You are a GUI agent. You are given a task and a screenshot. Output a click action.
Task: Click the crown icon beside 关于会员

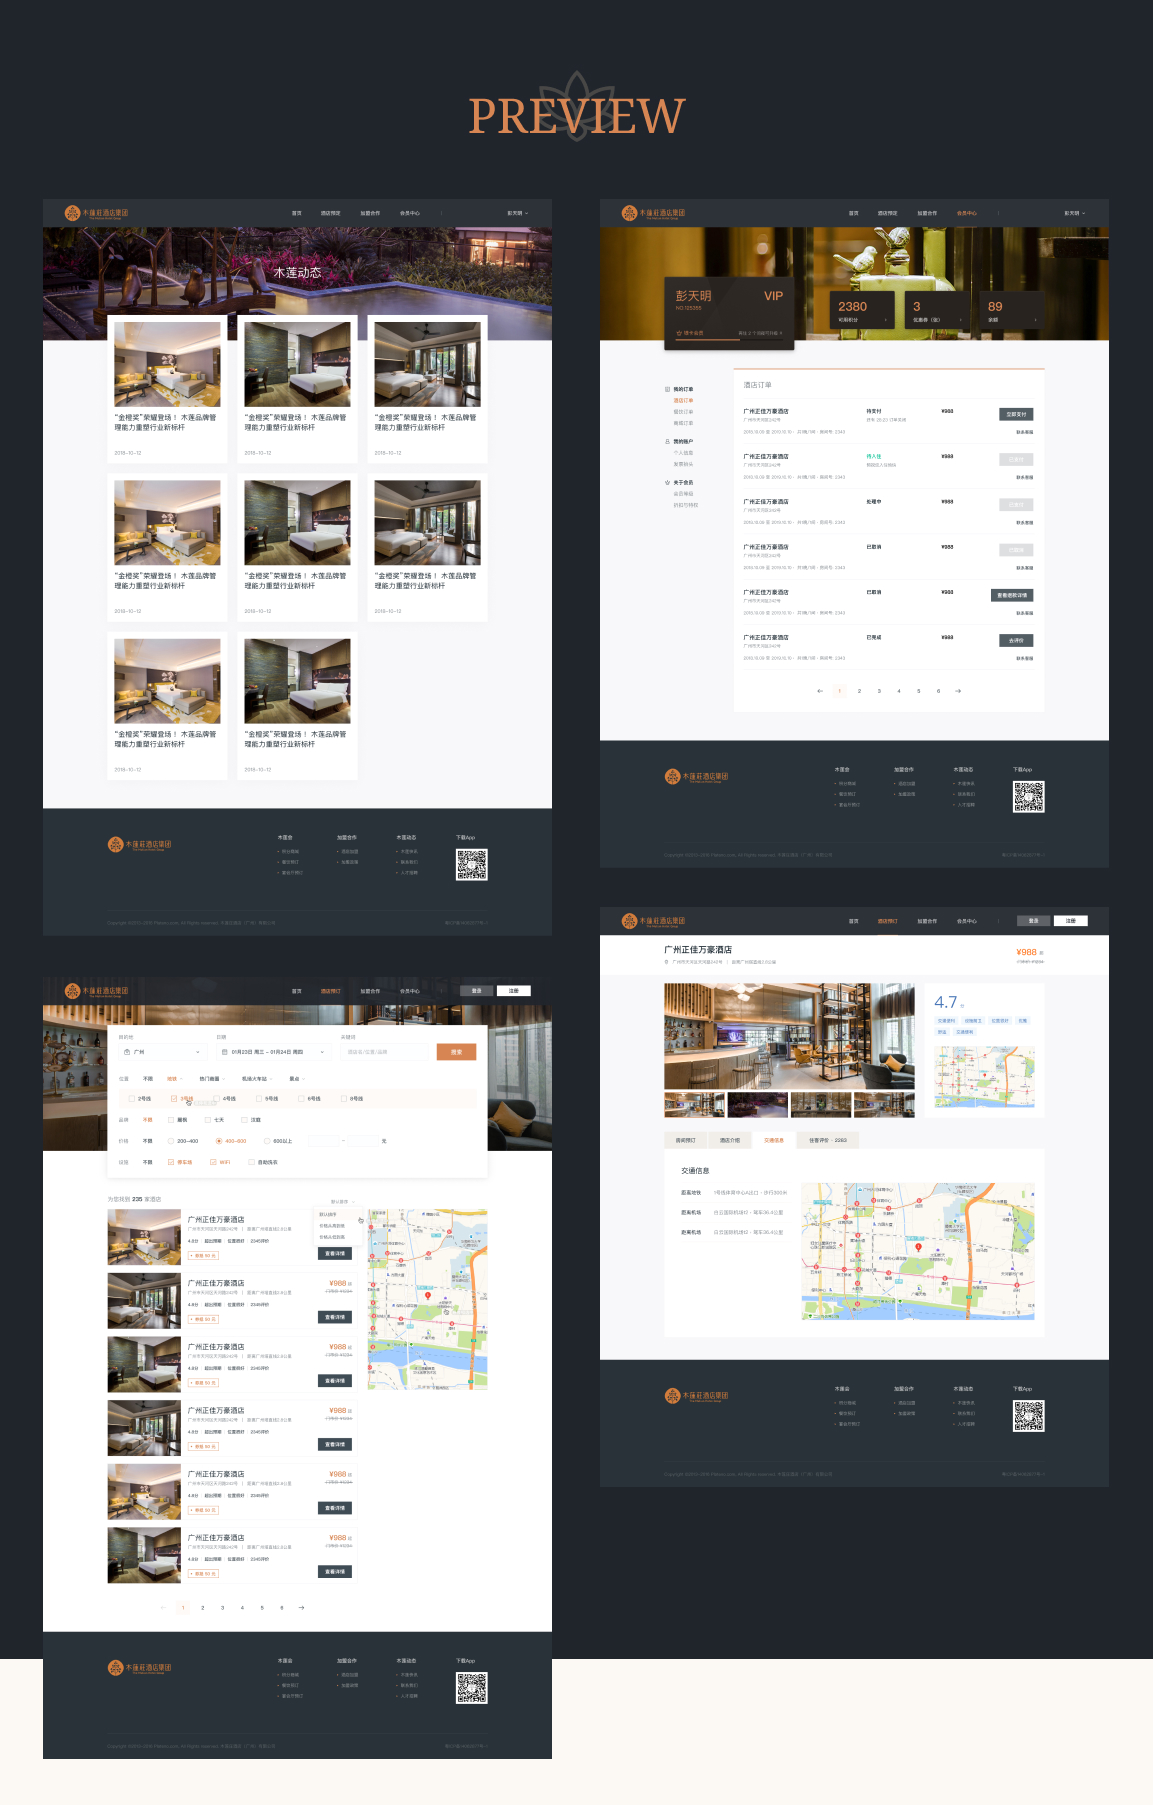[x=667, y=482]
